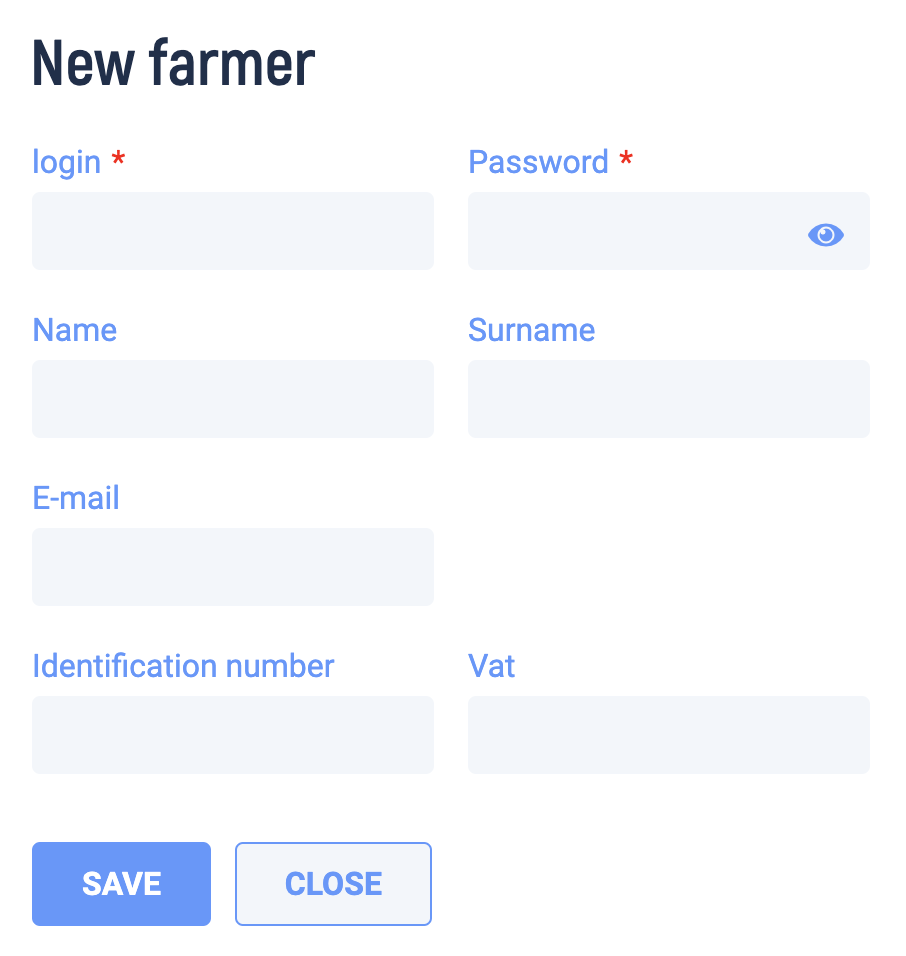Screen dimensions: 906x956
Task: Close the New farmer dialog
Action: 334,883
